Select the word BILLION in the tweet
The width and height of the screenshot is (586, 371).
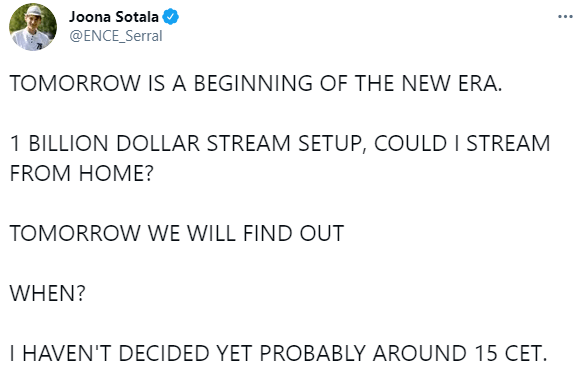(68, 143)
